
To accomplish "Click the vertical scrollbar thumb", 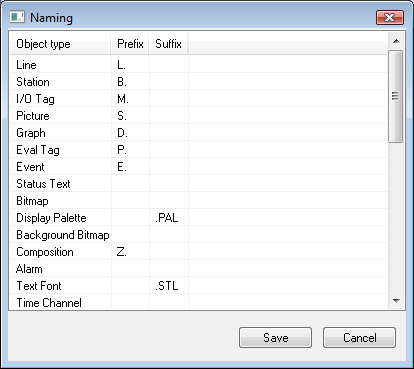I will [396, 96].
